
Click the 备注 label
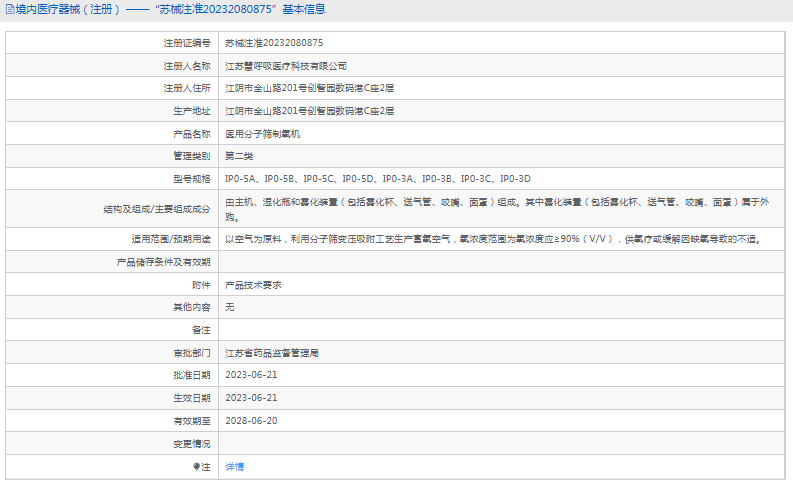click(201, 330)
